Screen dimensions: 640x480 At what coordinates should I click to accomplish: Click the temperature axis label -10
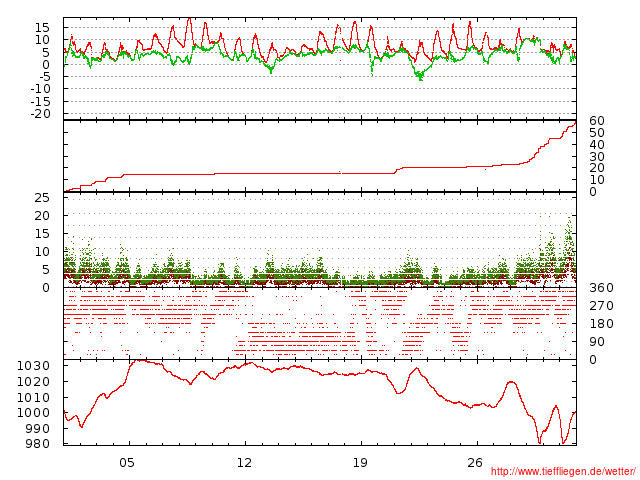40,89
